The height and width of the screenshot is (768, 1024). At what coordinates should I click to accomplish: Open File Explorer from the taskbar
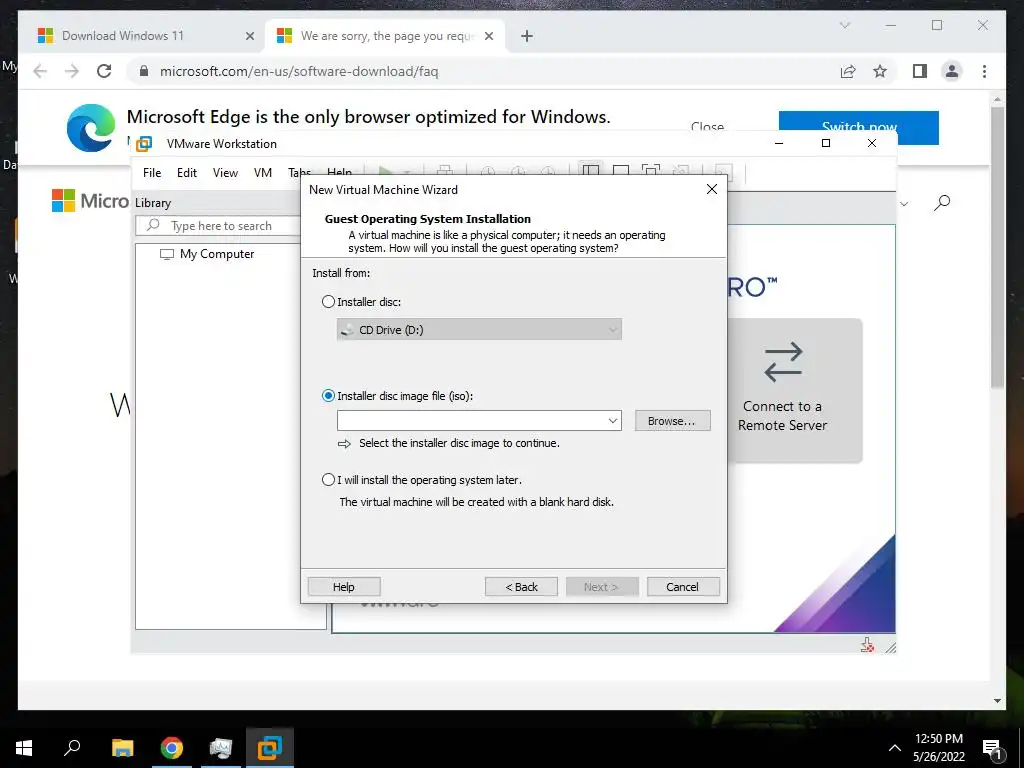122,747
